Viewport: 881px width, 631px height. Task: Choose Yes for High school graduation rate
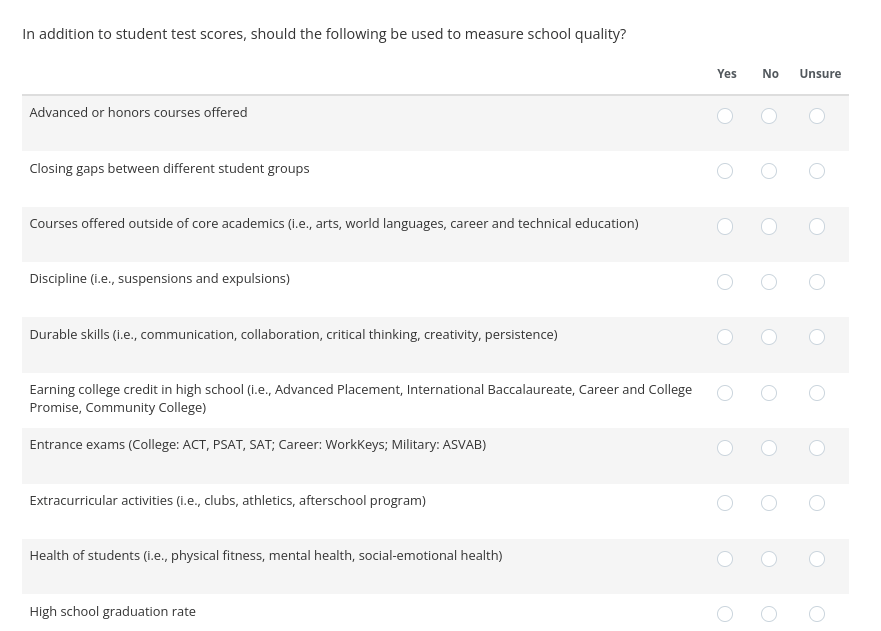[725, 614]
